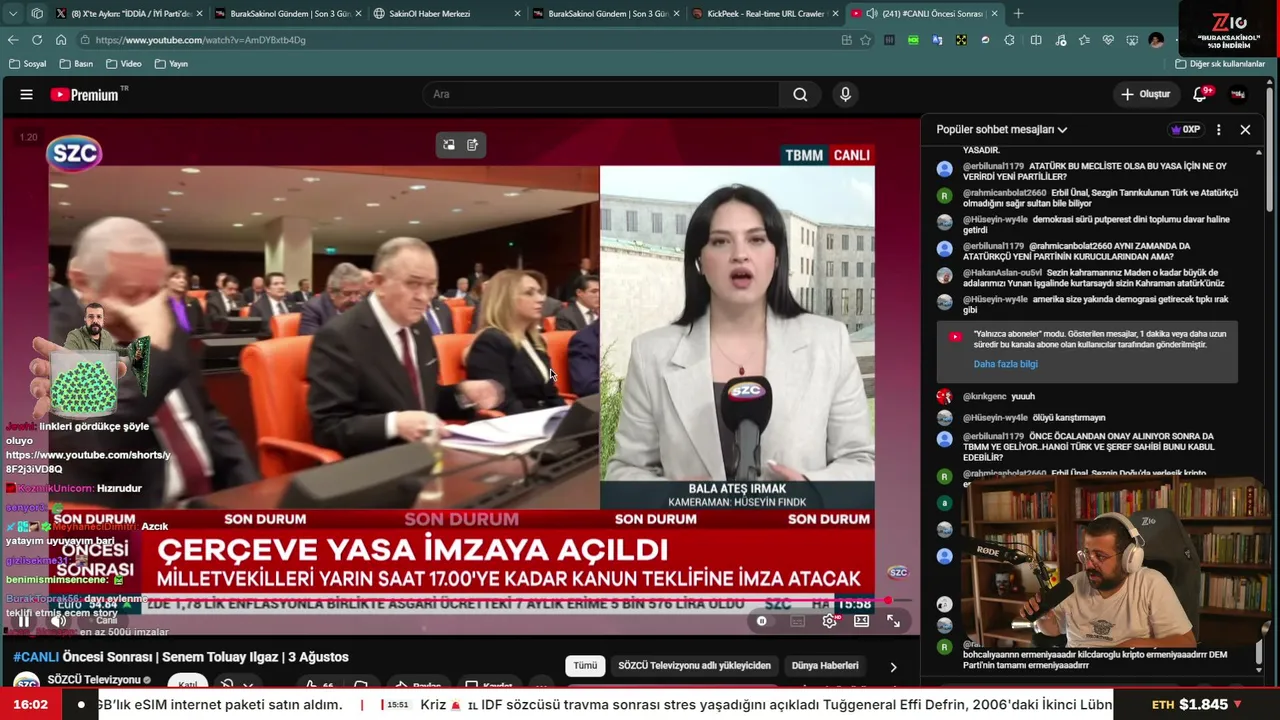This screenshot has width=1280, height=720.
Task: Select SÖZCÜ Televizyonu adlı yükleyiciden chip
Action: pos(694,666)
